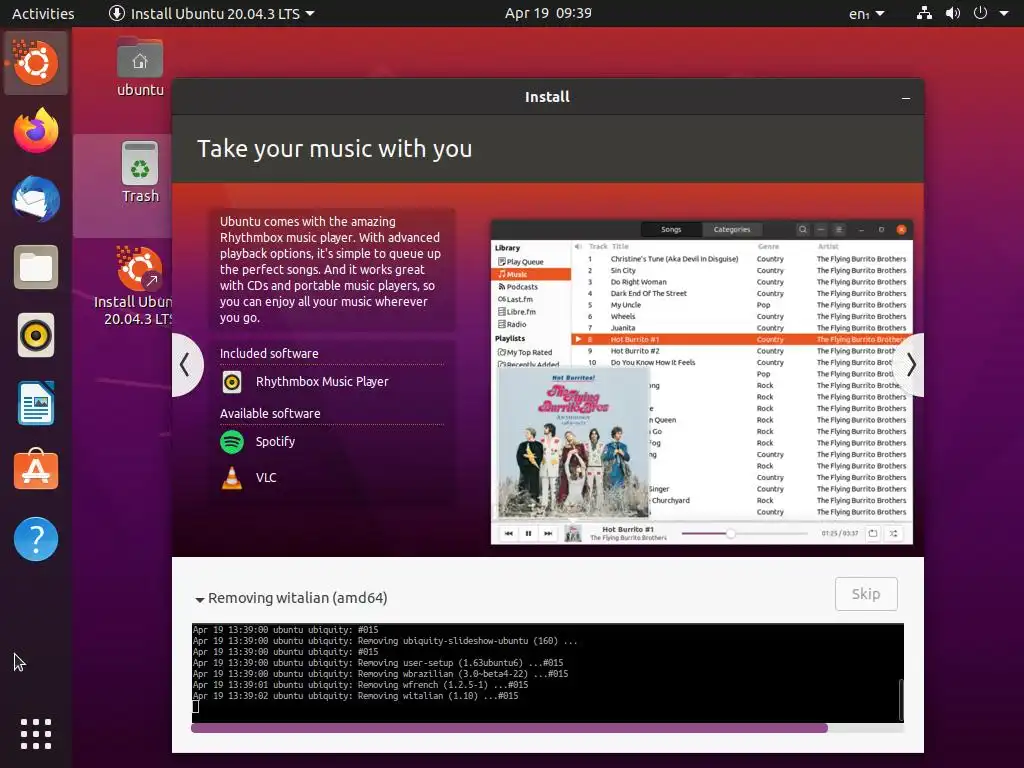Click the 'Hot Burrito #1' highlighted track row
The height and width of the screenshot is (768, 1024).
point(742,340)
